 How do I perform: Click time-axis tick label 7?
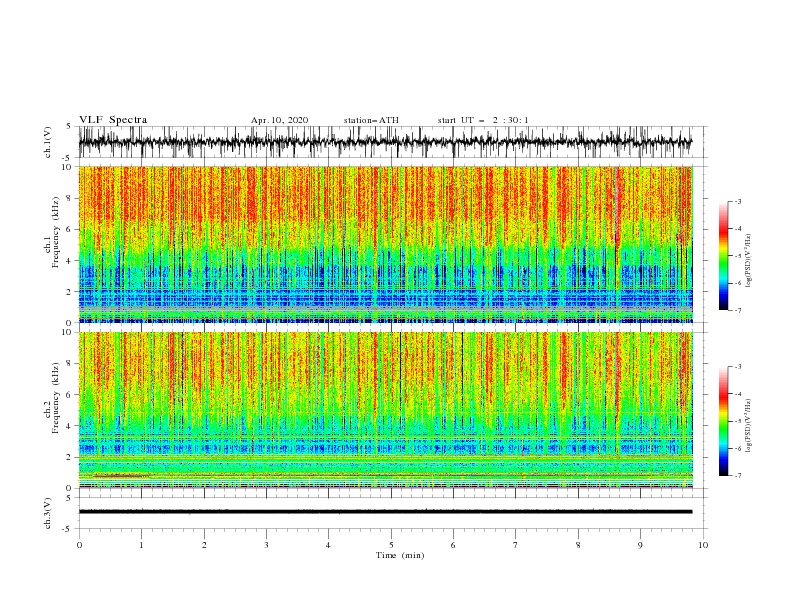516,545
